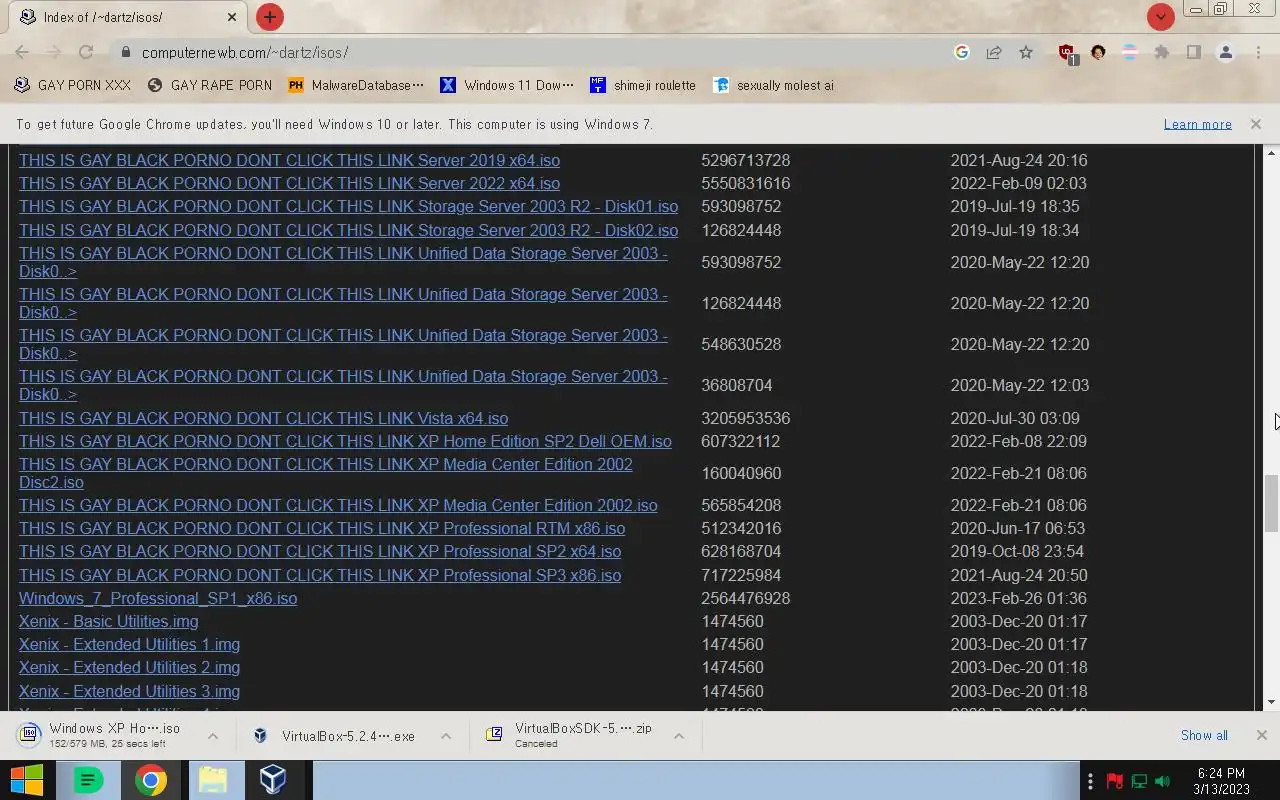Screen dimensions: 1280x800
Task: Click the file size 2564476928
Action: (745, 598)
